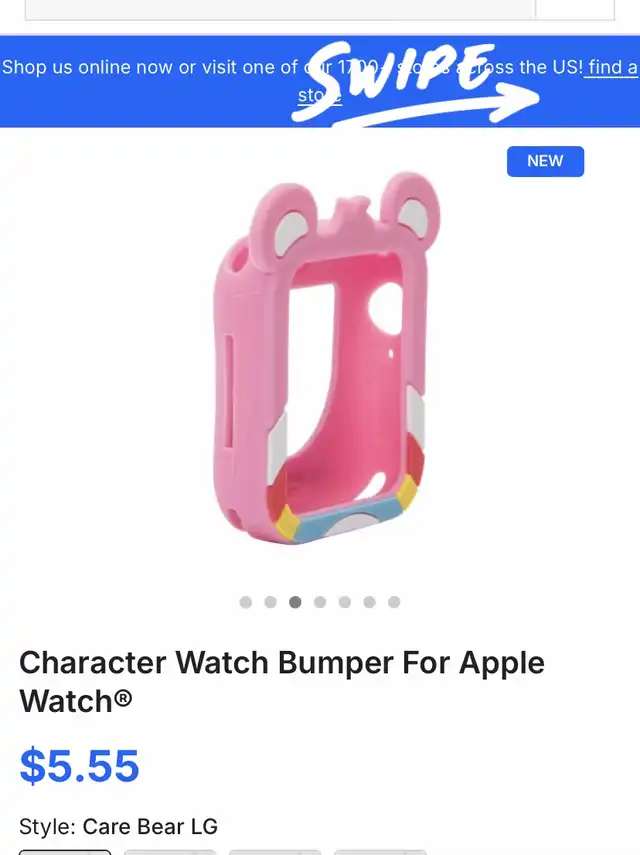Go to the last carousel dot

(x=394, y=602)
